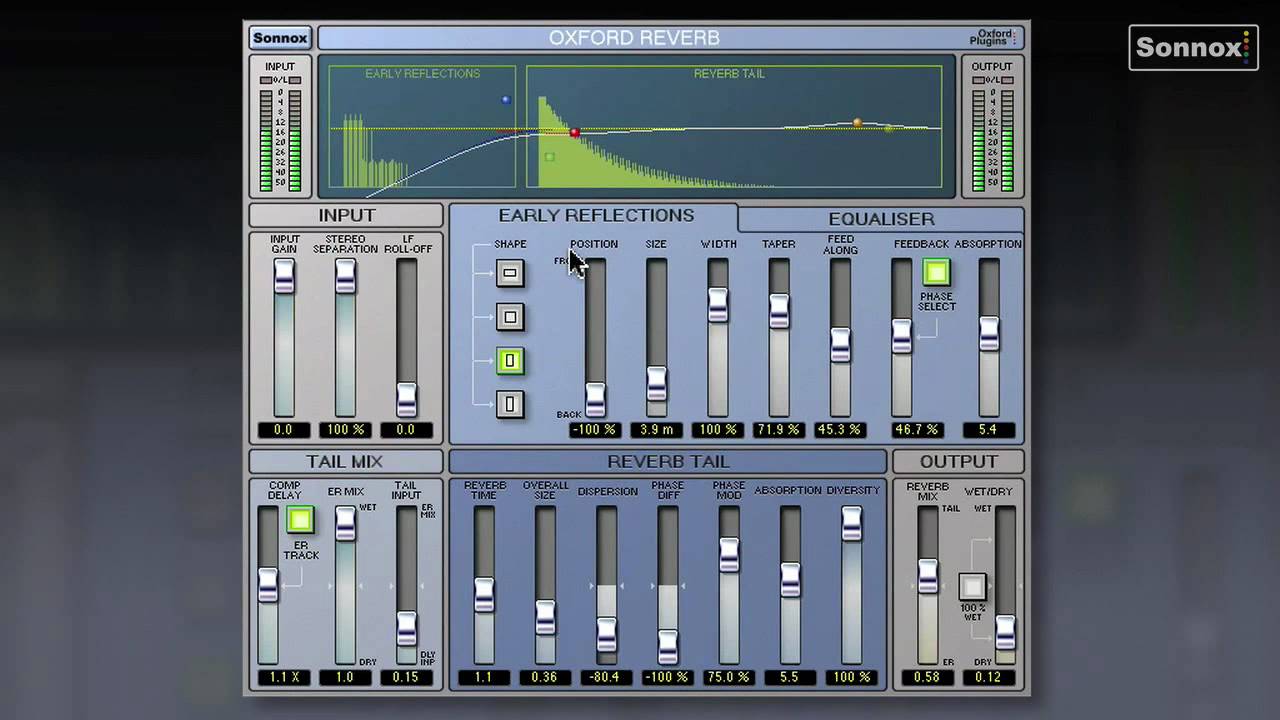Click the Input Gain slider handle

coord(284,277)
